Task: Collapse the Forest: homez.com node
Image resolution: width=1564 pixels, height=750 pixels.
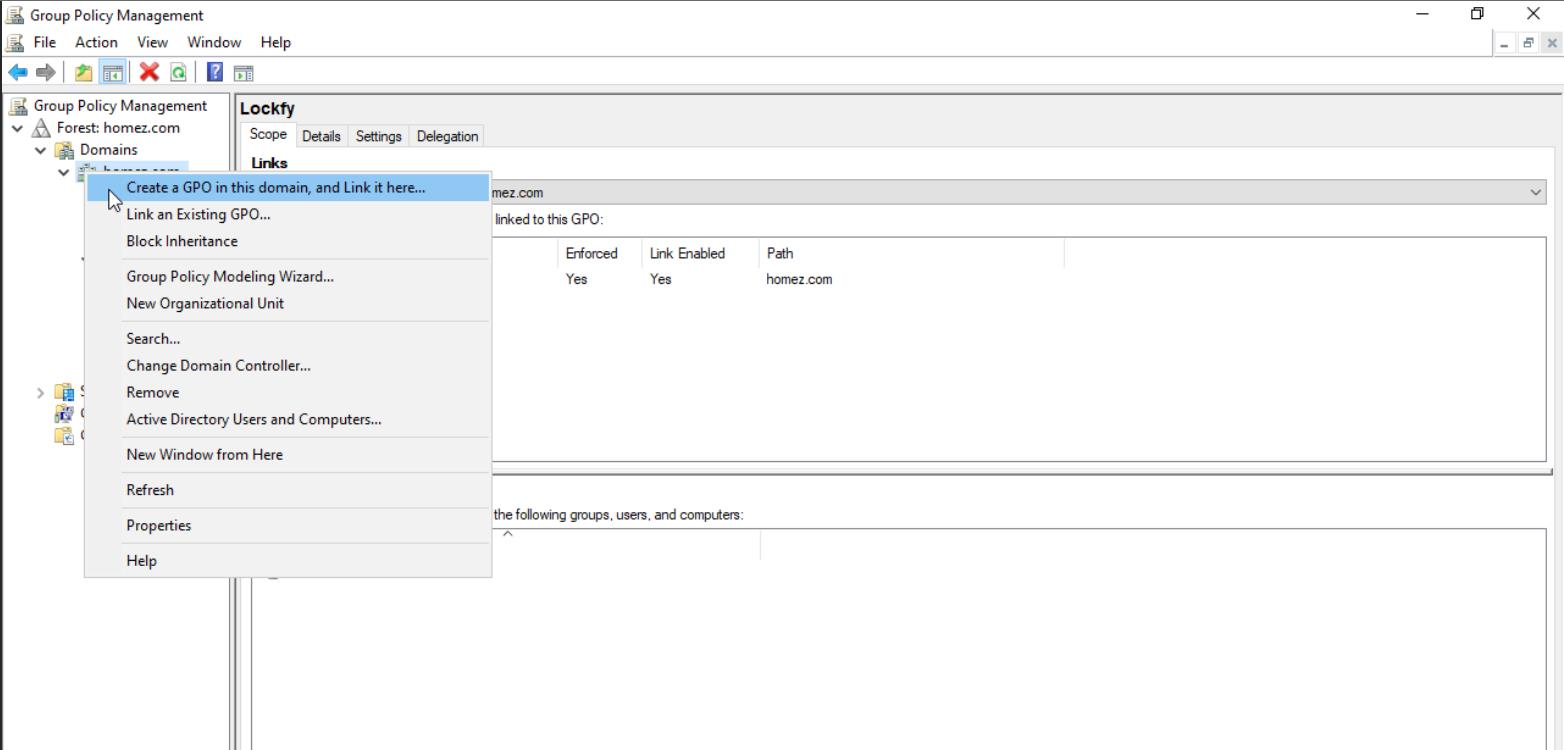Action: click(18, 128)
